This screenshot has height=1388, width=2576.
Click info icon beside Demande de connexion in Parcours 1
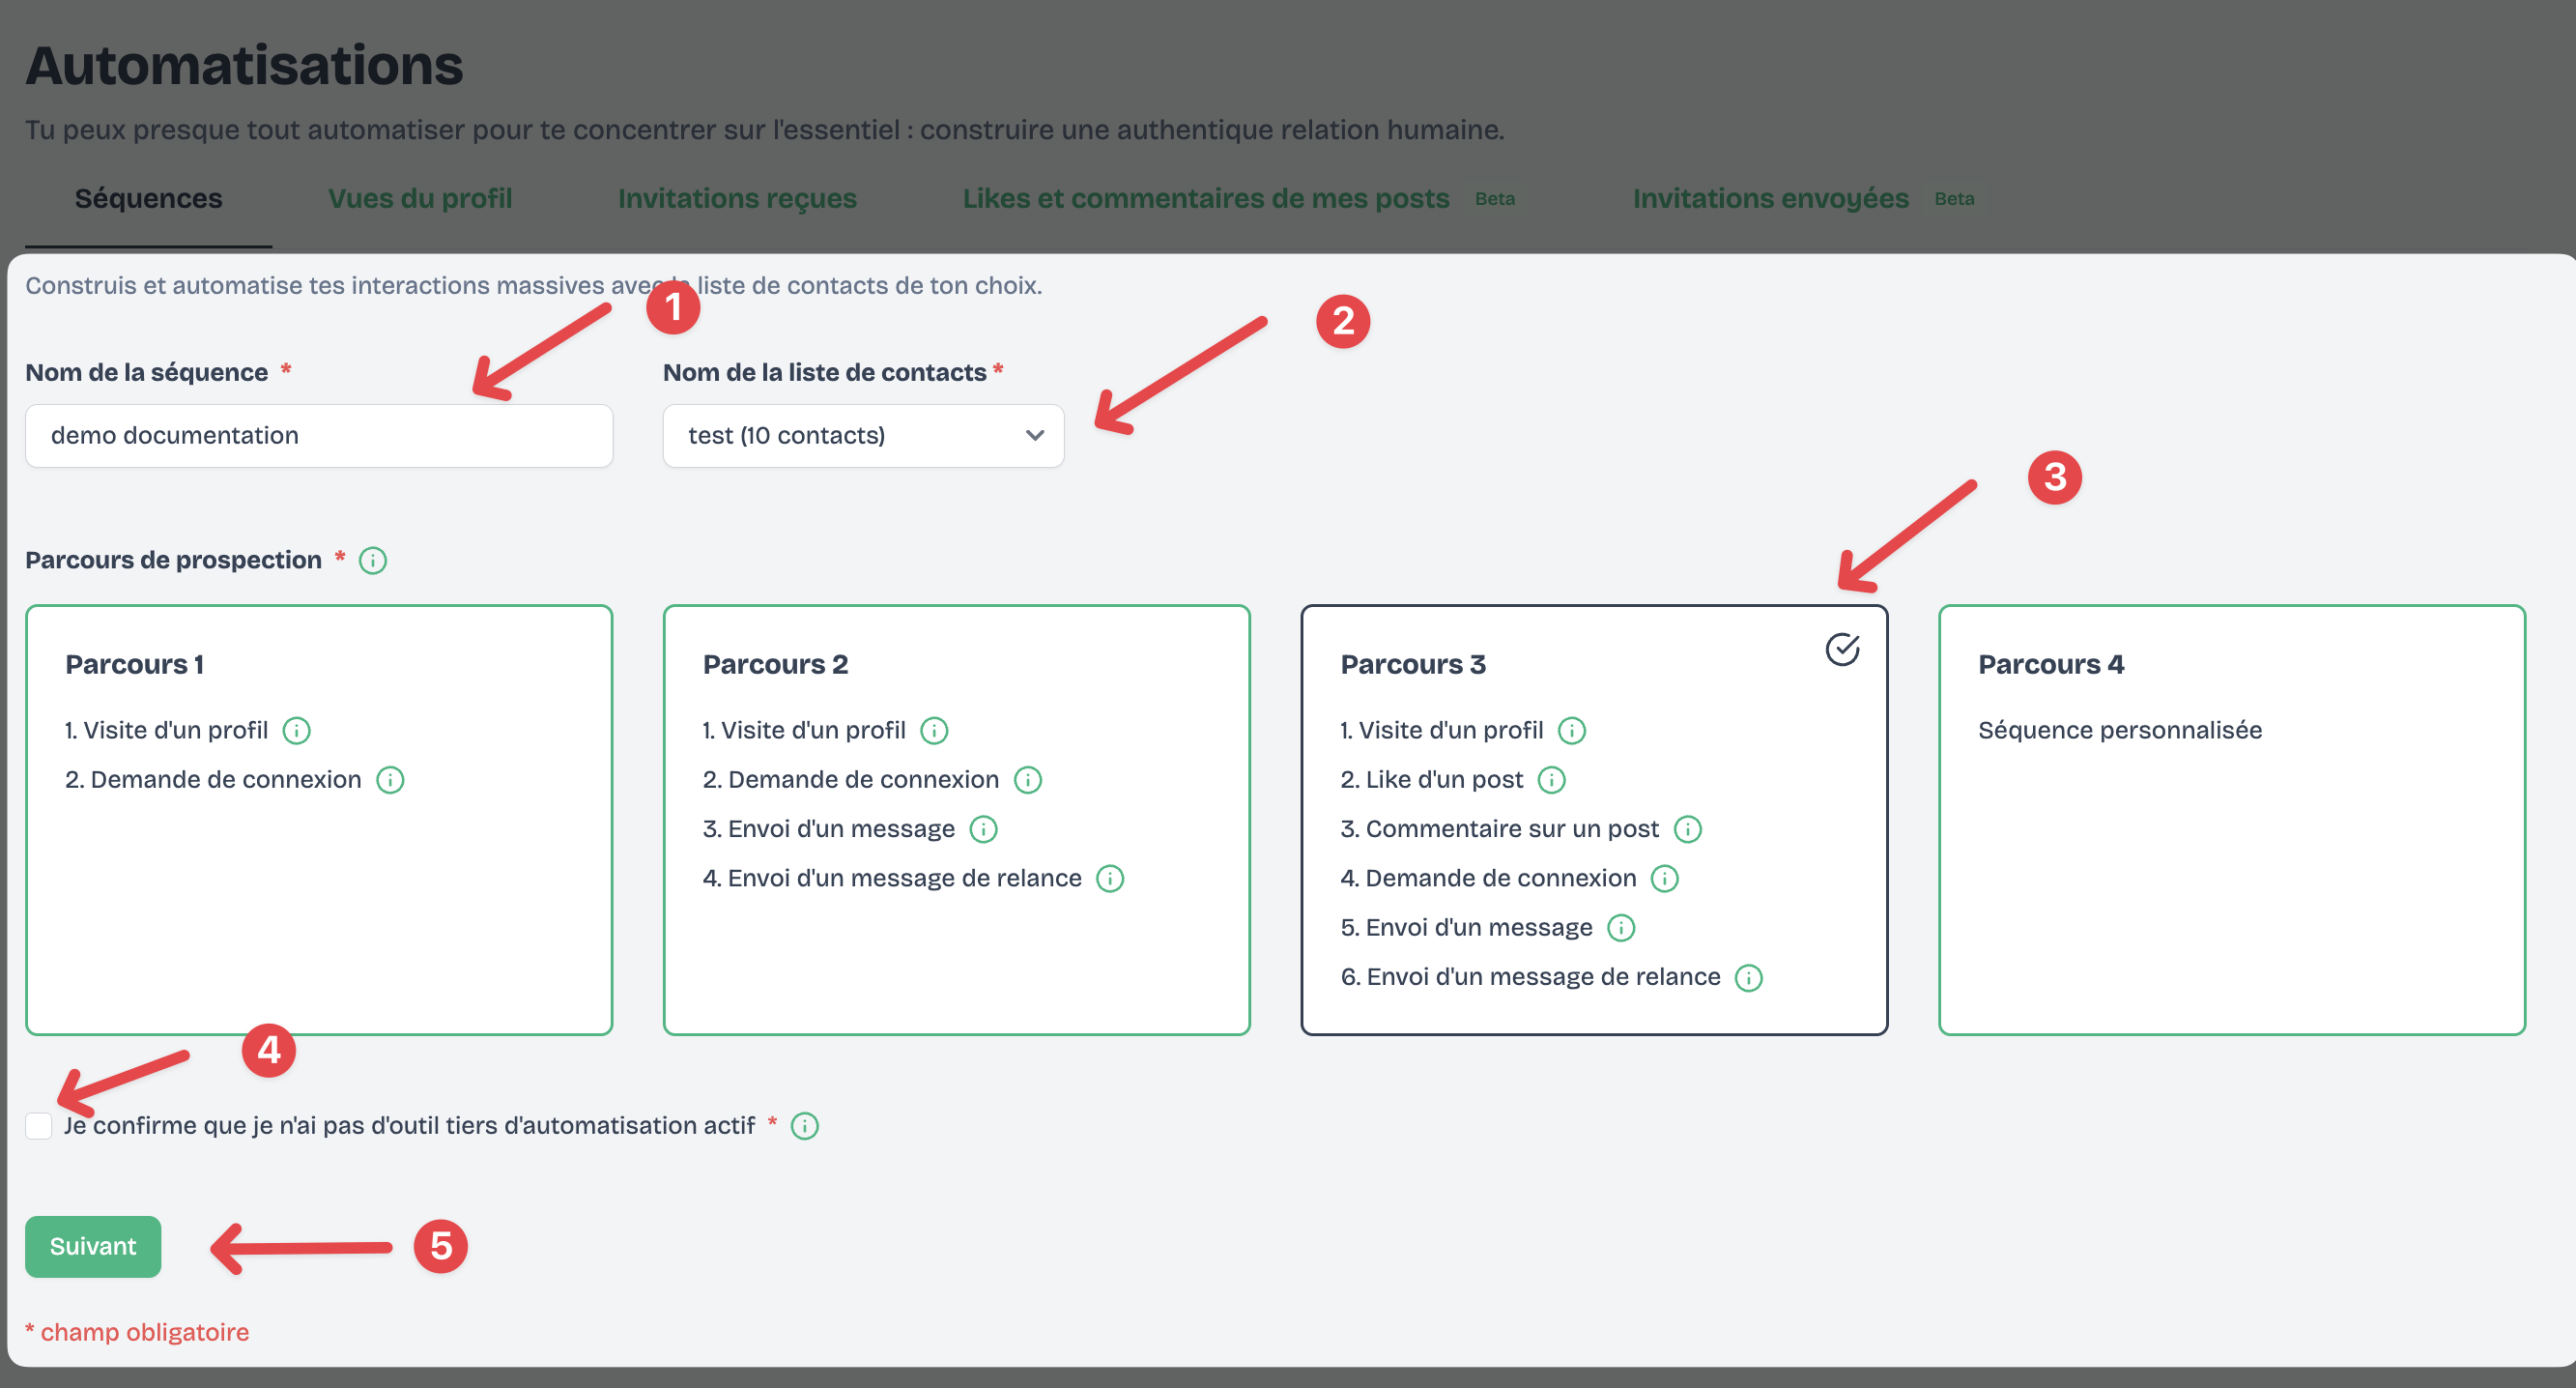point(390,780)
